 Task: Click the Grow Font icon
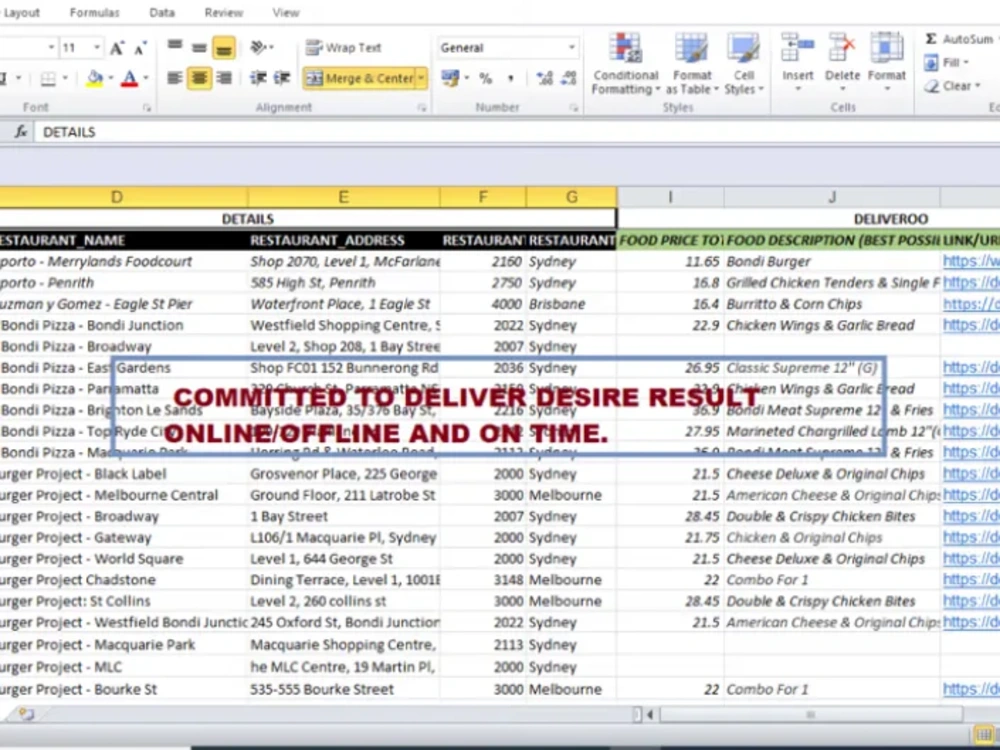(117, 48)
